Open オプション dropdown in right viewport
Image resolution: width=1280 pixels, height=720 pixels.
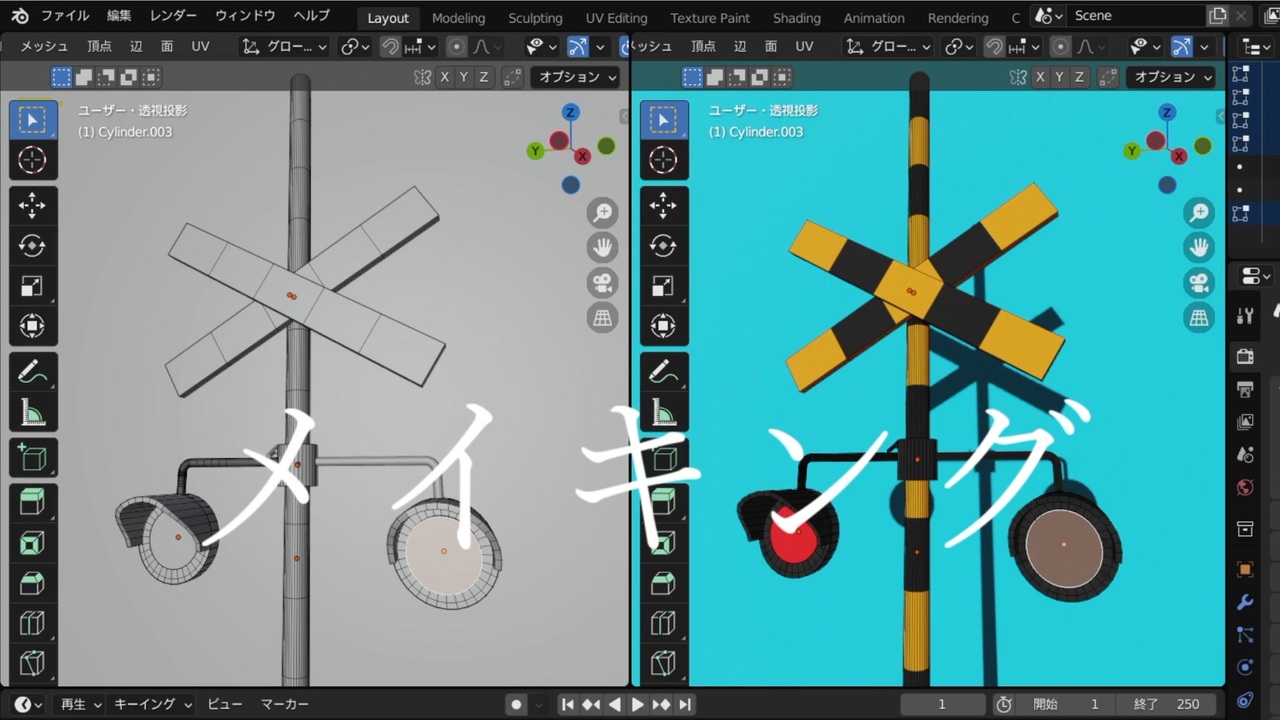coord(1171,77)
